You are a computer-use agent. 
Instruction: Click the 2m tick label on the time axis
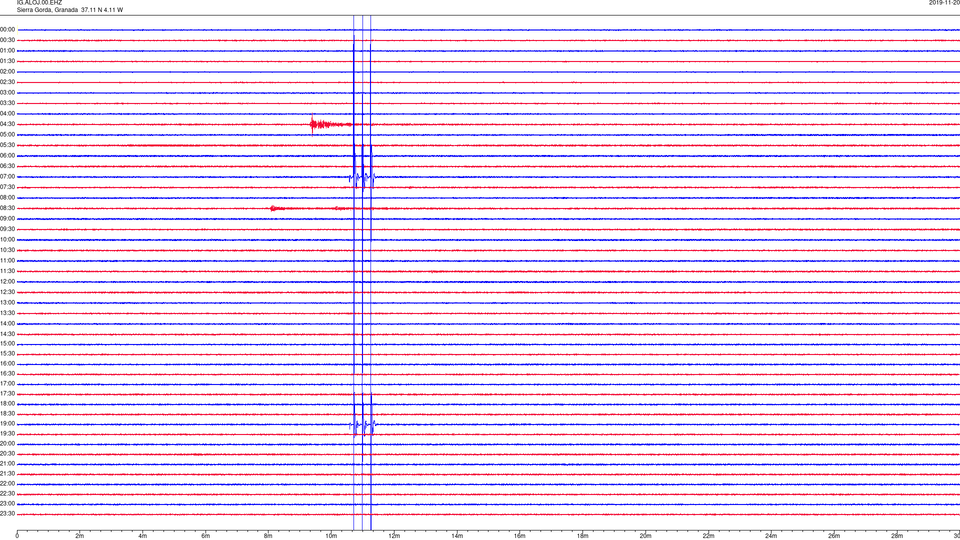80,536
